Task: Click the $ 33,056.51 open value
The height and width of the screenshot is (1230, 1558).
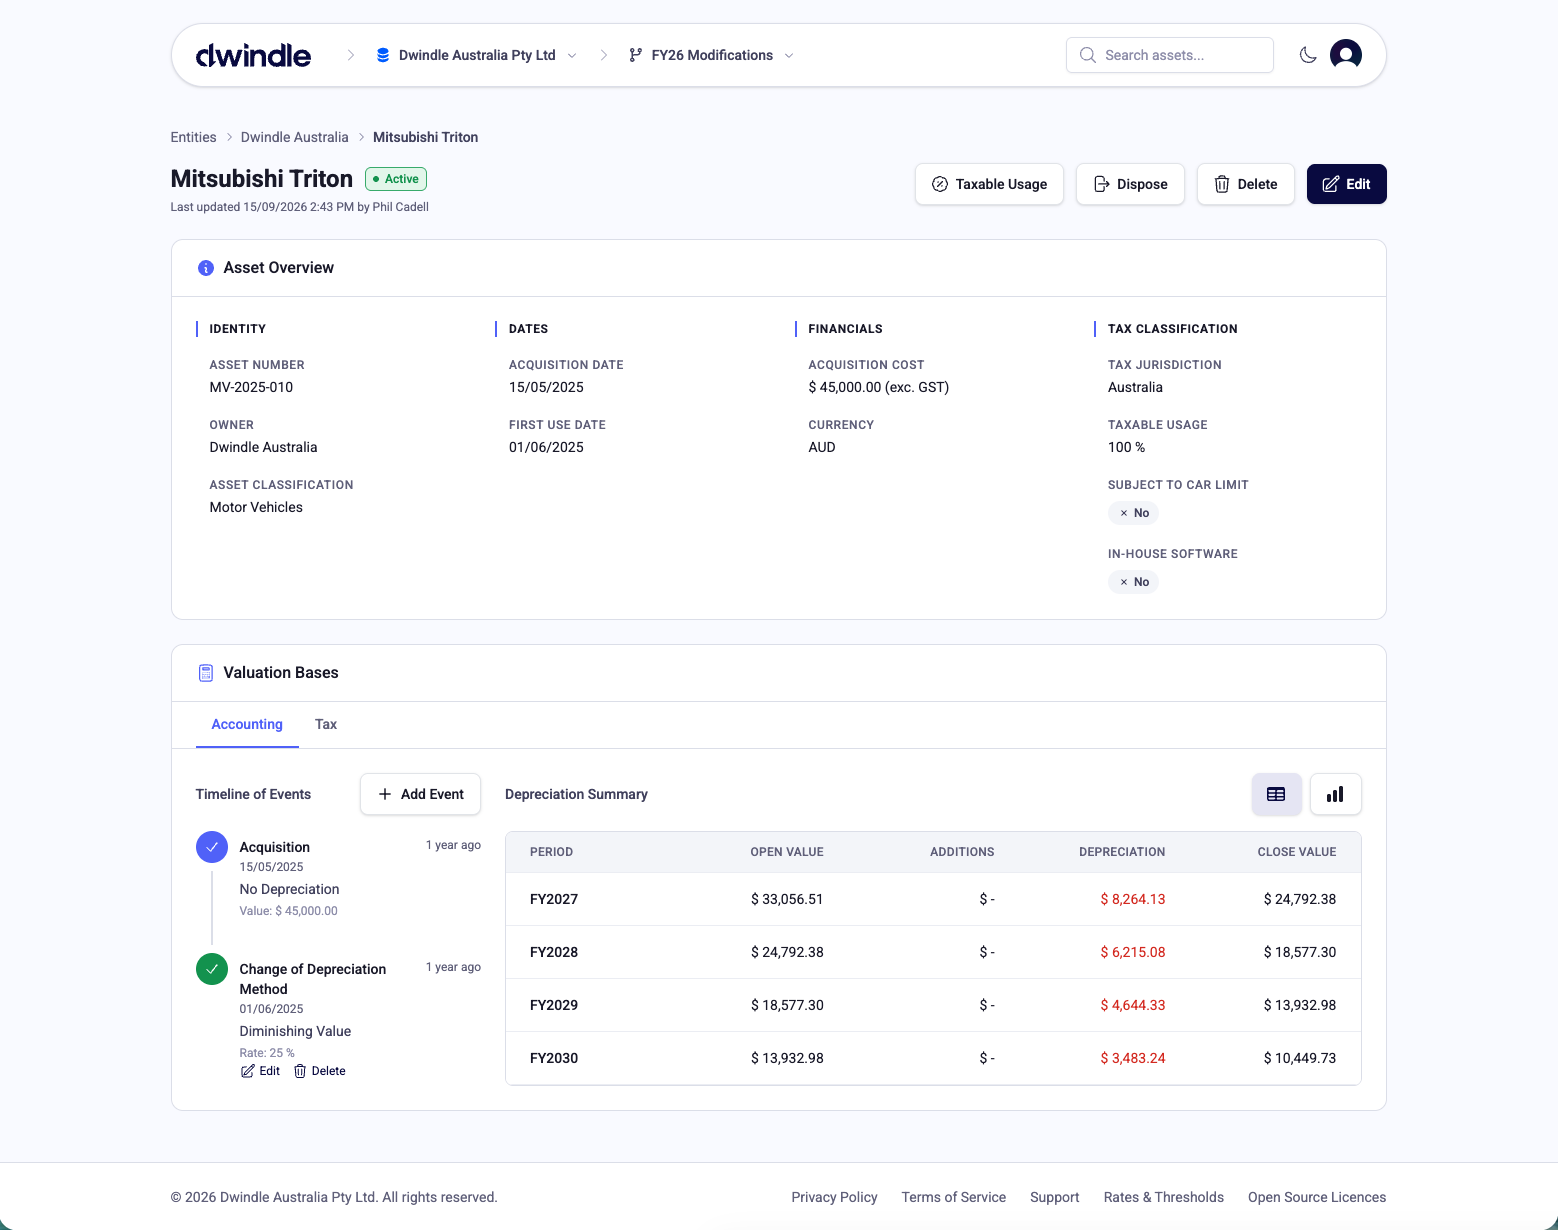Action: click(x=787, y=899)
